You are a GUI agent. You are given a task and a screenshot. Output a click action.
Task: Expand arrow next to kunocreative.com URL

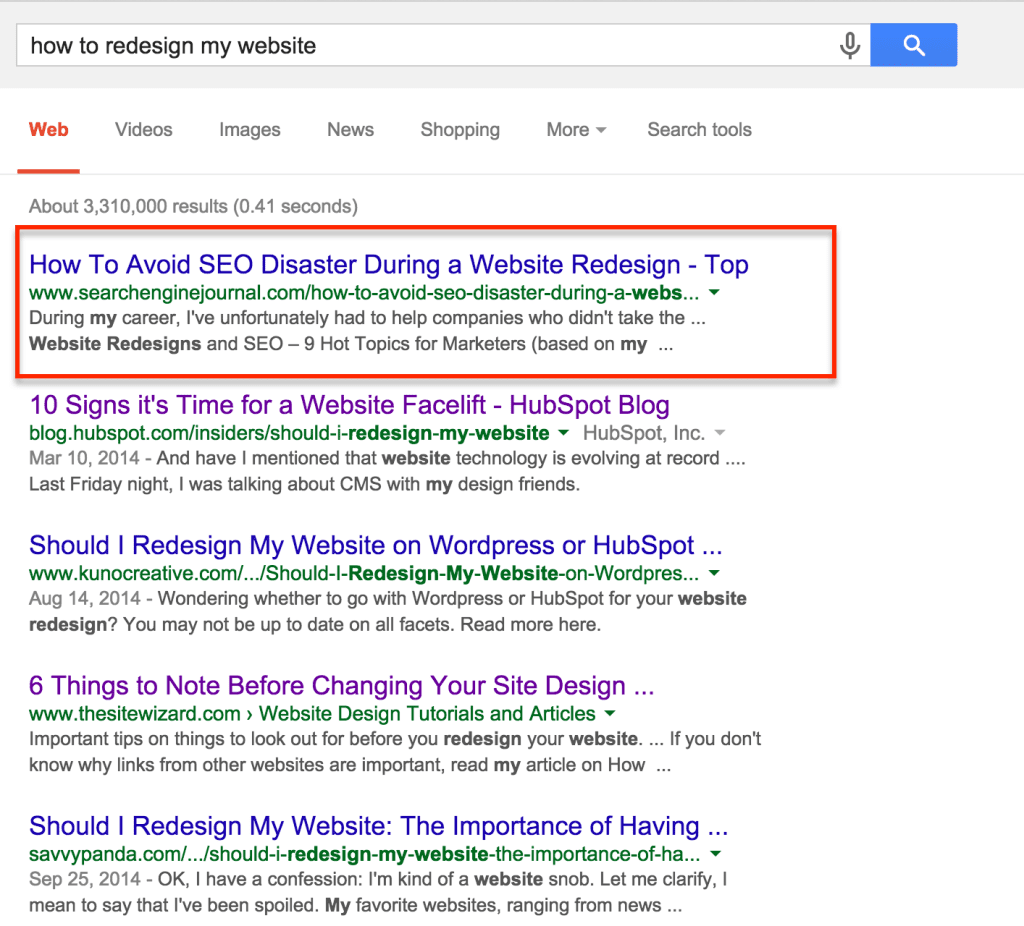pos(714,573)
